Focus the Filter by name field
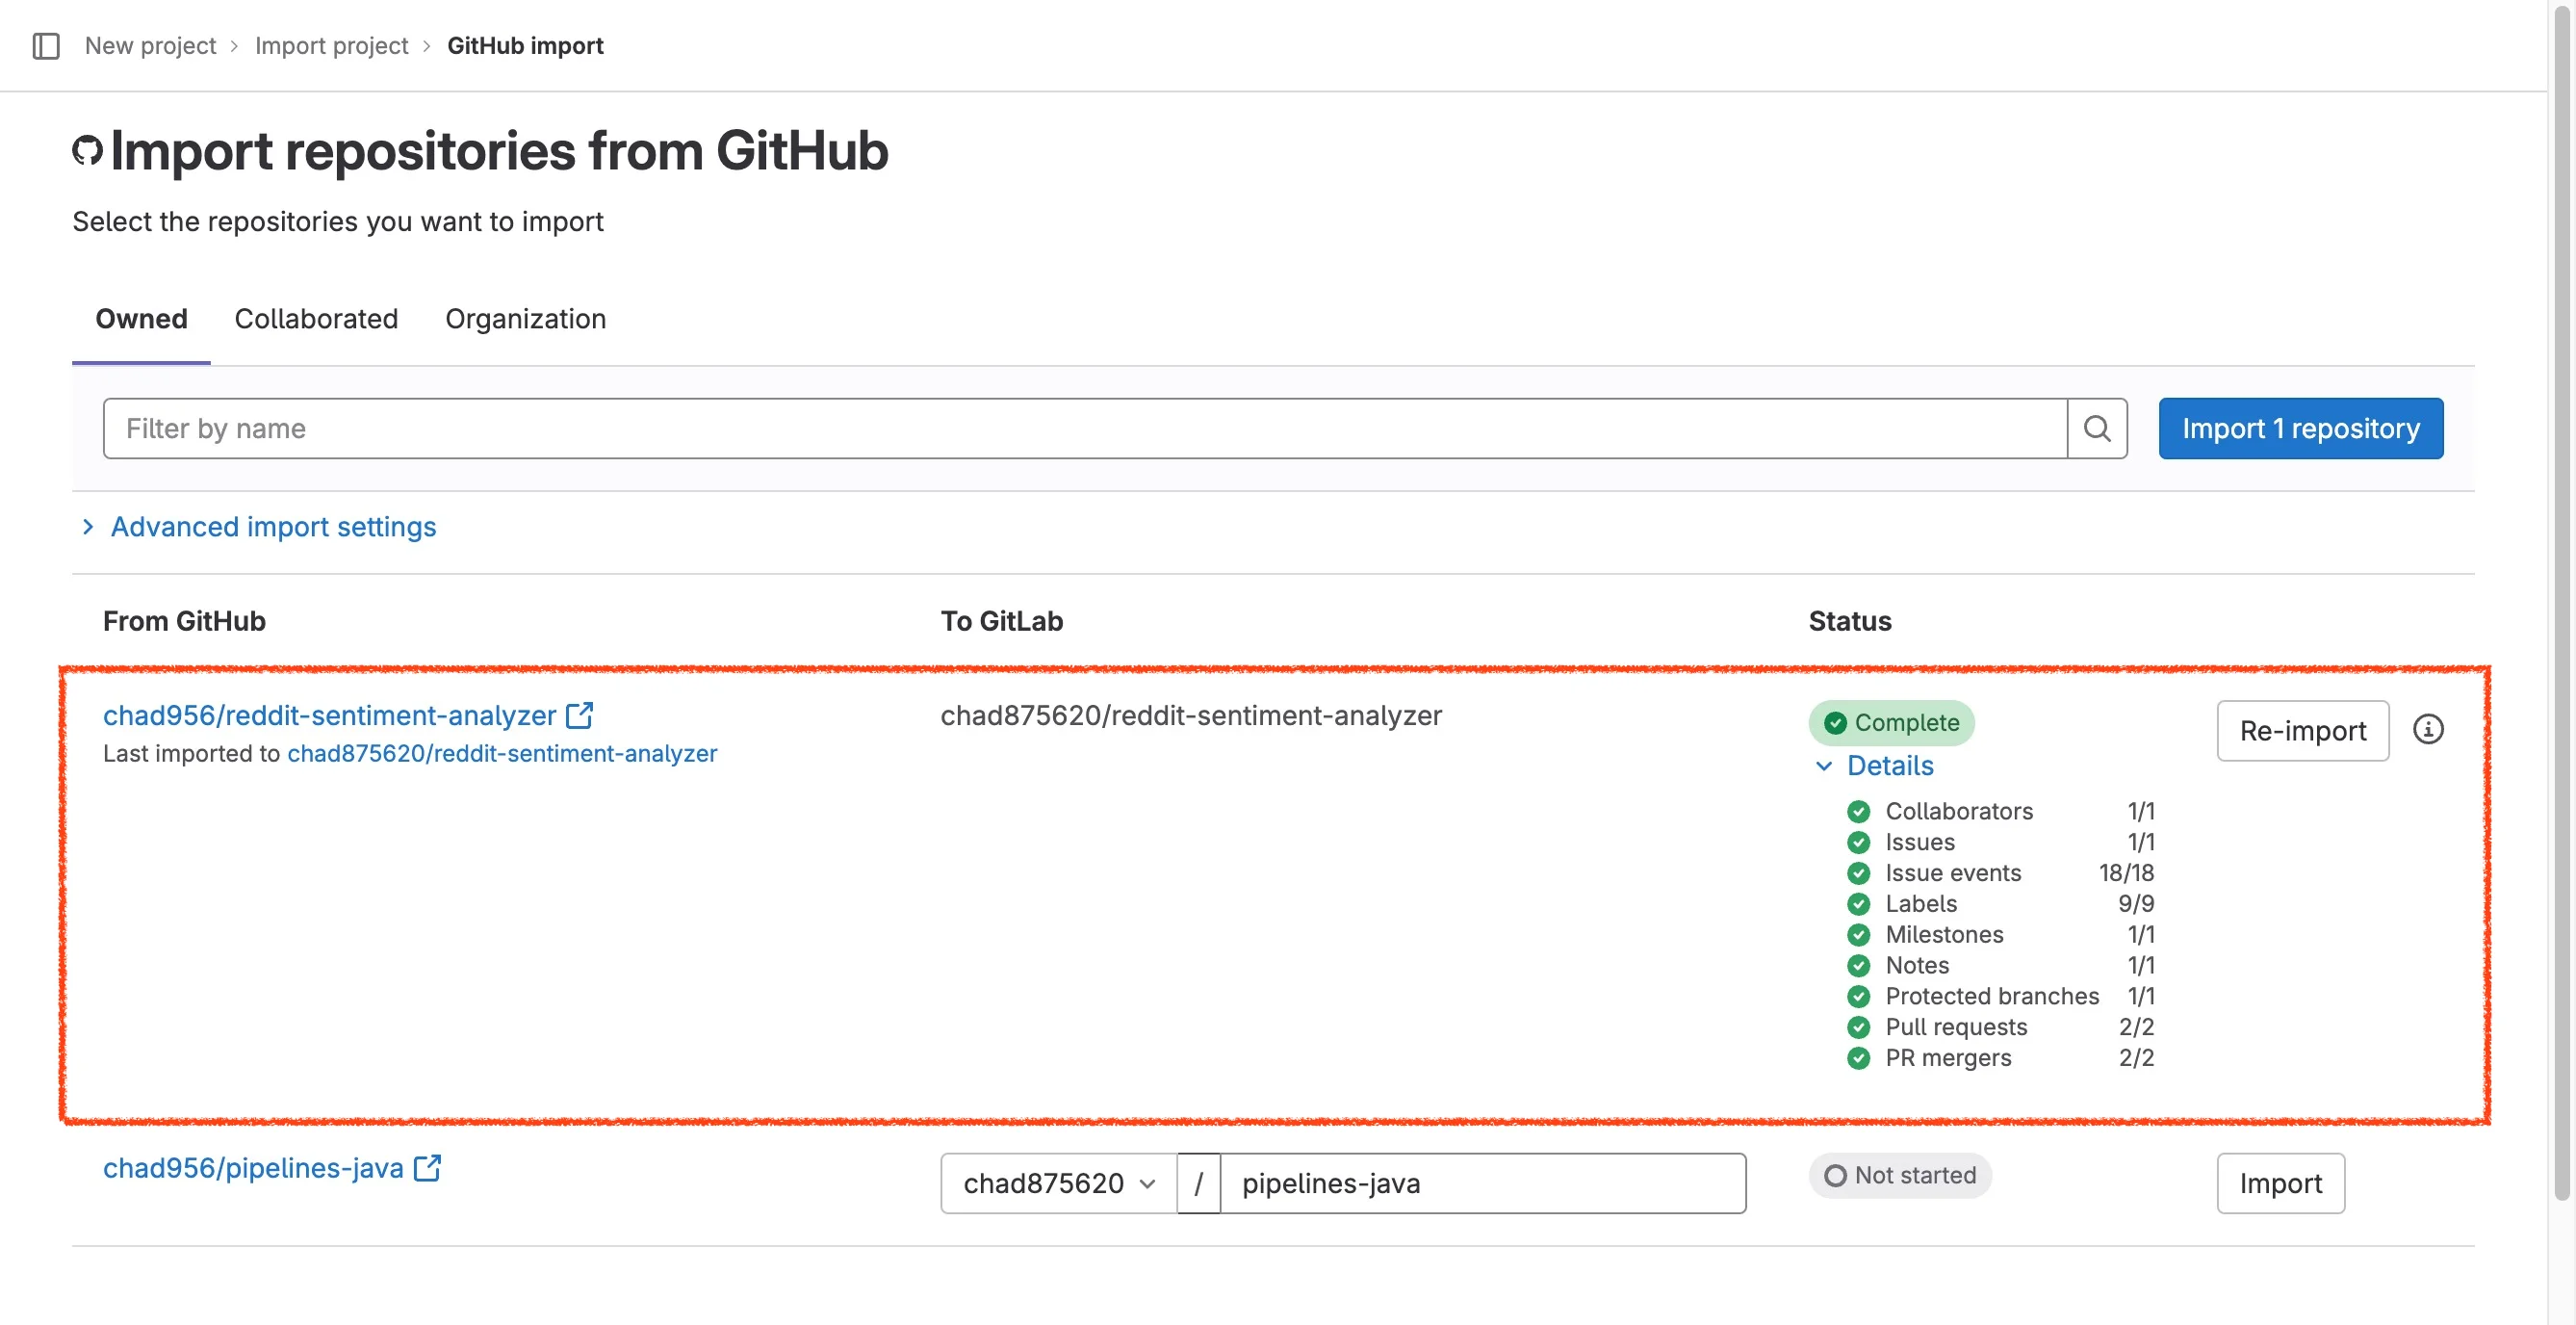 [x=1084, y=429]
